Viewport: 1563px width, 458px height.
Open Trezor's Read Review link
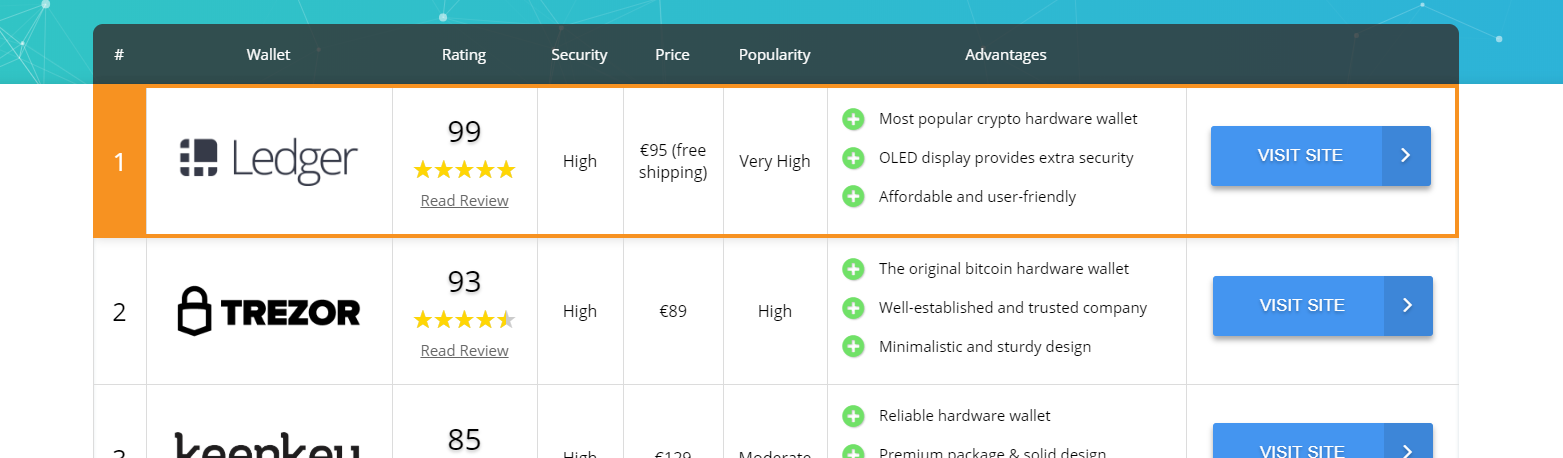[464, 351]
